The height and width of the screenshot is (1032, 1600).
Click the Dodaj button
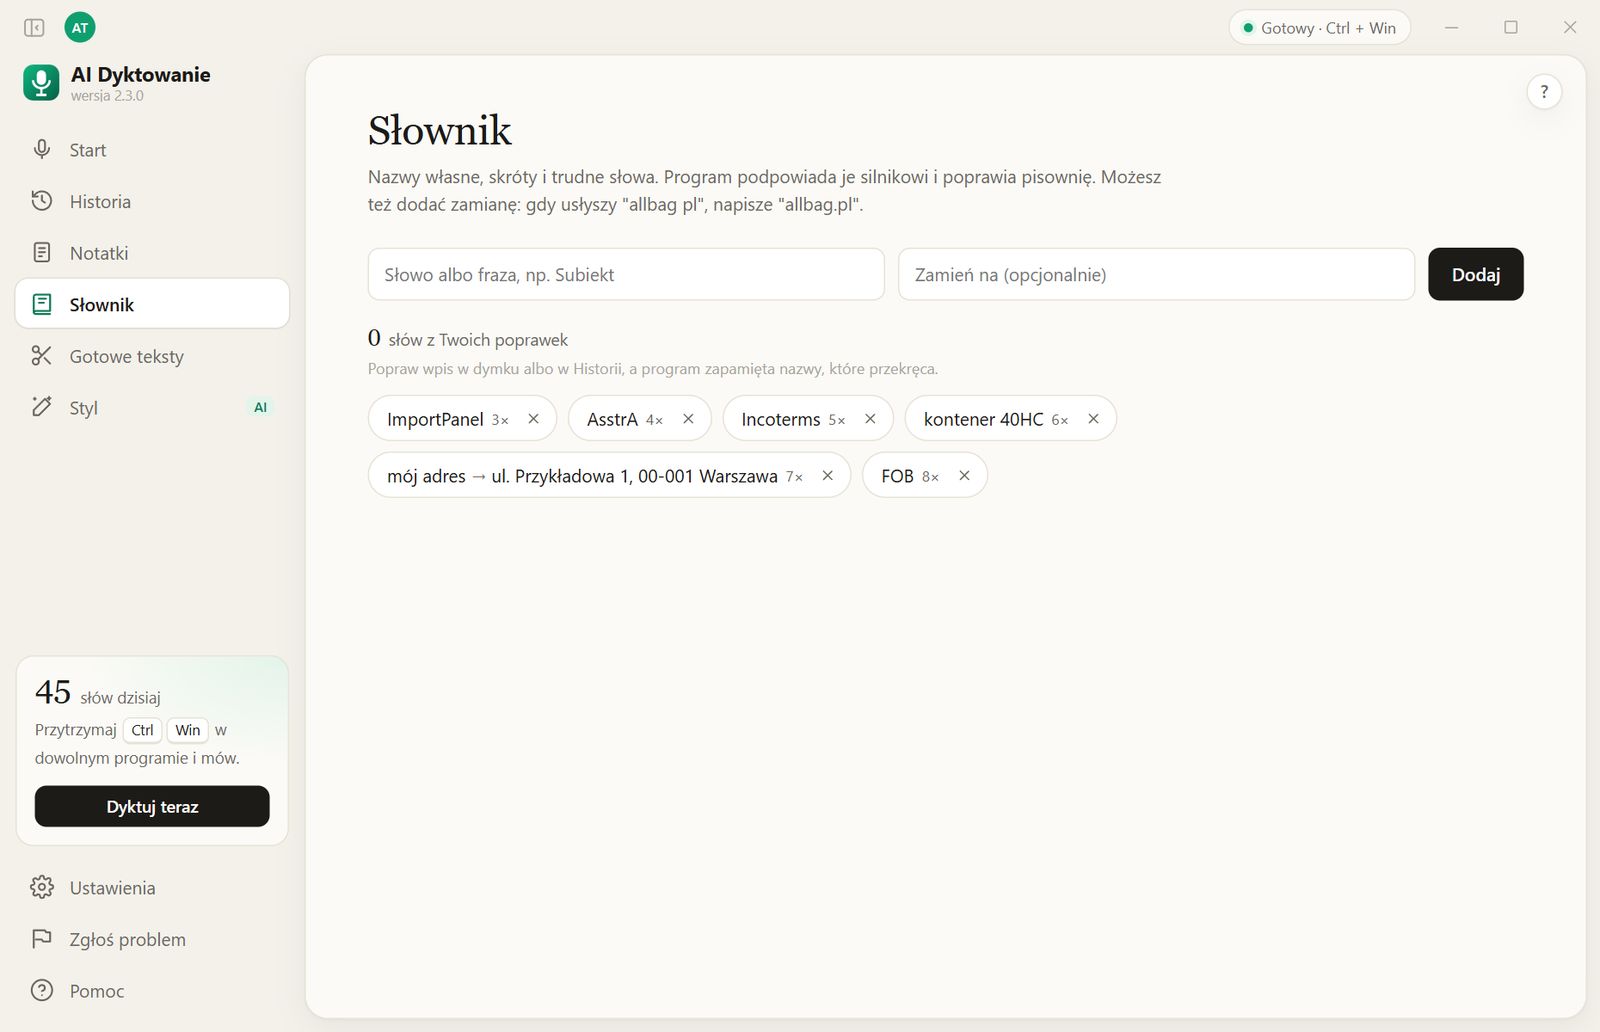click(x=1475, y=274)
